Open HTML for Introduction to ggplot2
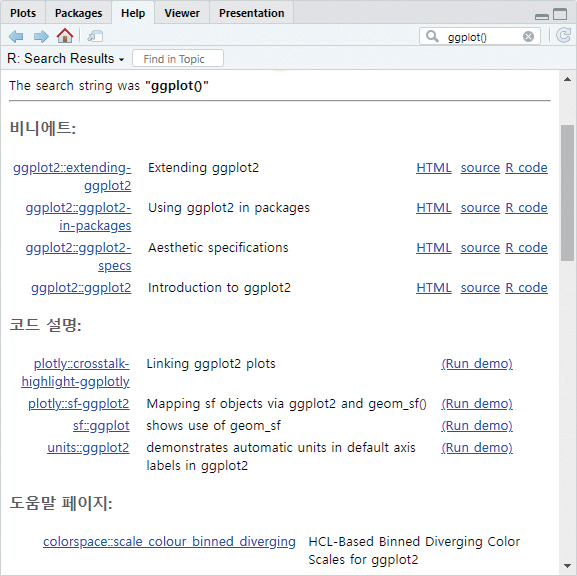The width and height of the screenshot is (577, 576). (x=434, y=288)
